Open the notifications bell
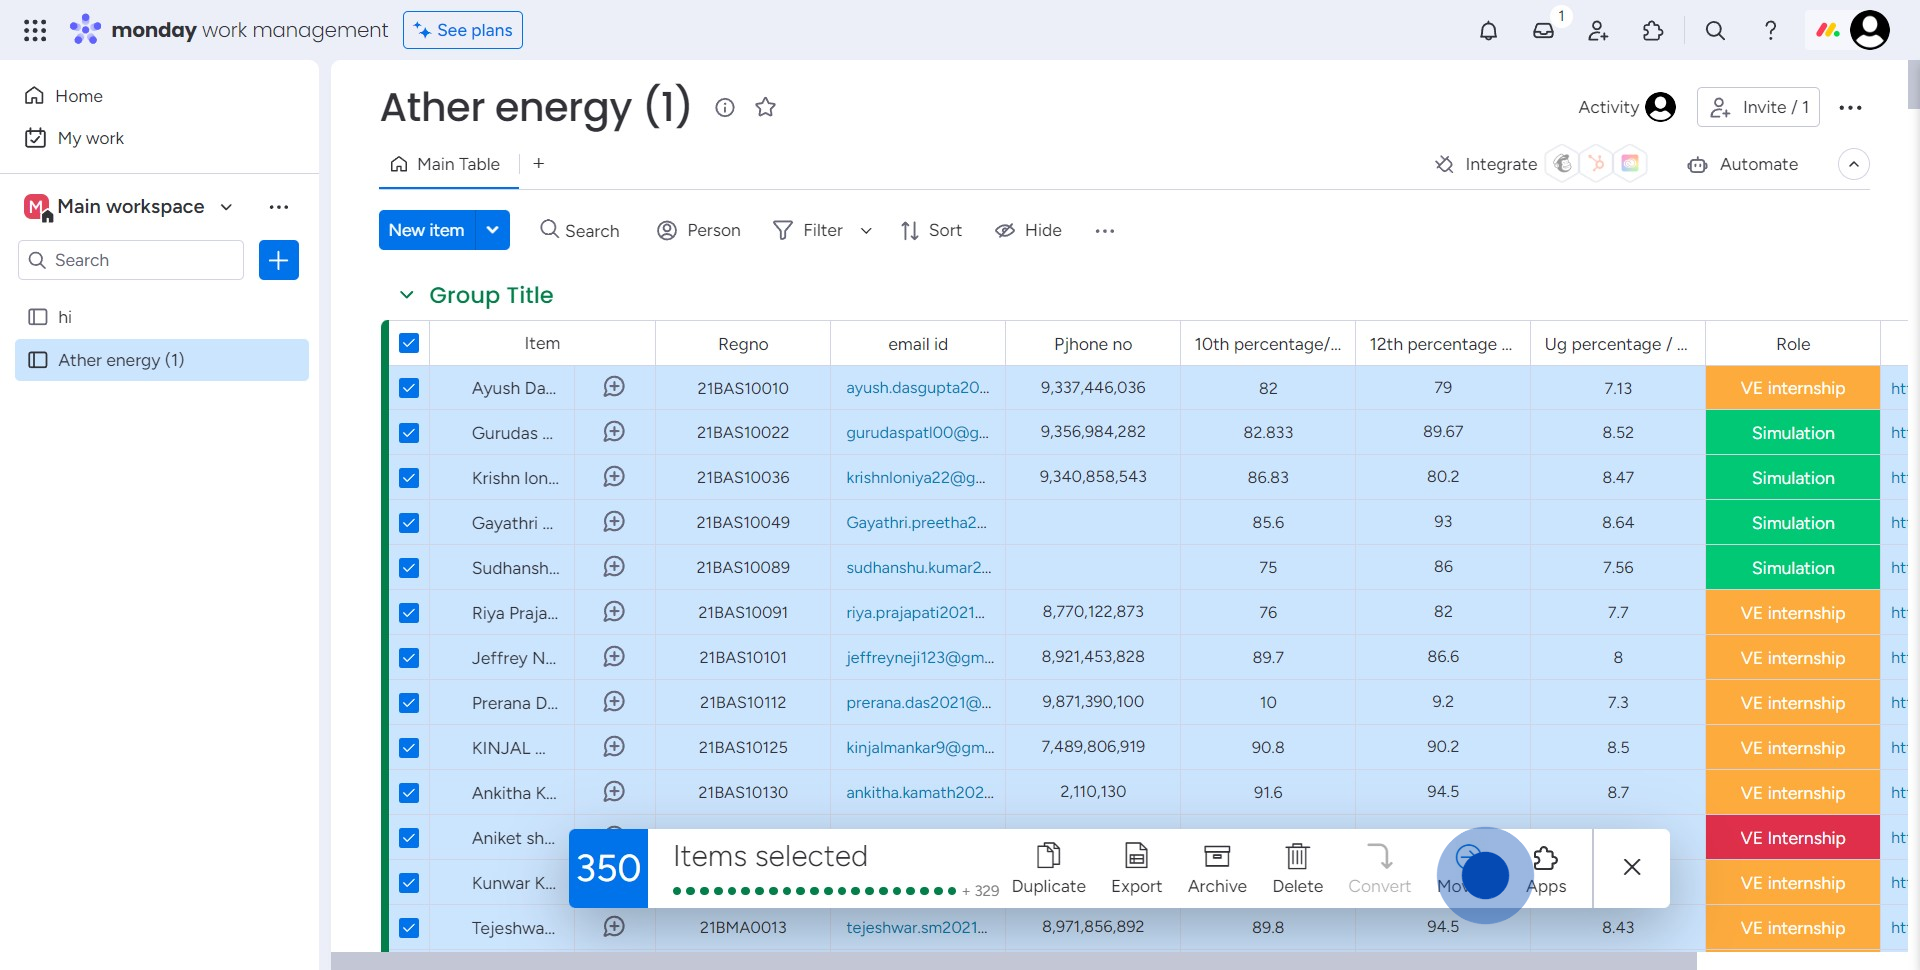 tap(1488, 31)
